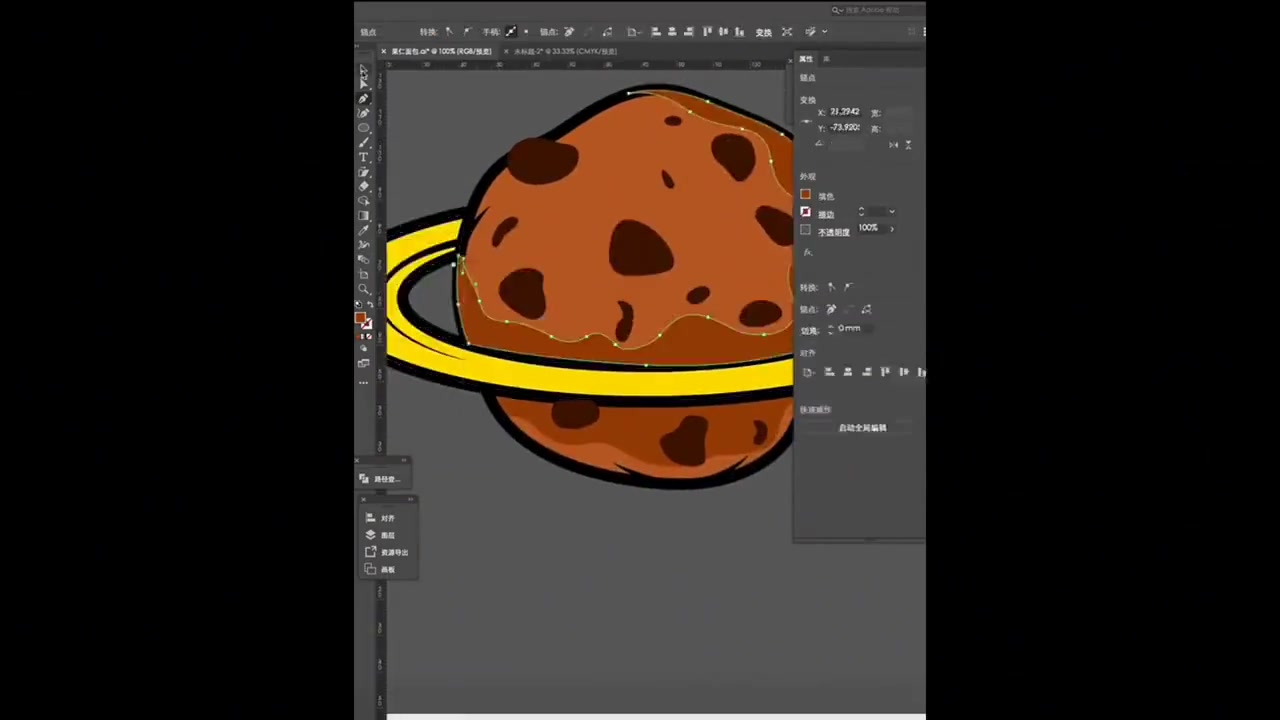Viewport: 1280px width, 720px height.
Task: Select the Type tool
Action: pyautogui.click(x=364, y=157)
